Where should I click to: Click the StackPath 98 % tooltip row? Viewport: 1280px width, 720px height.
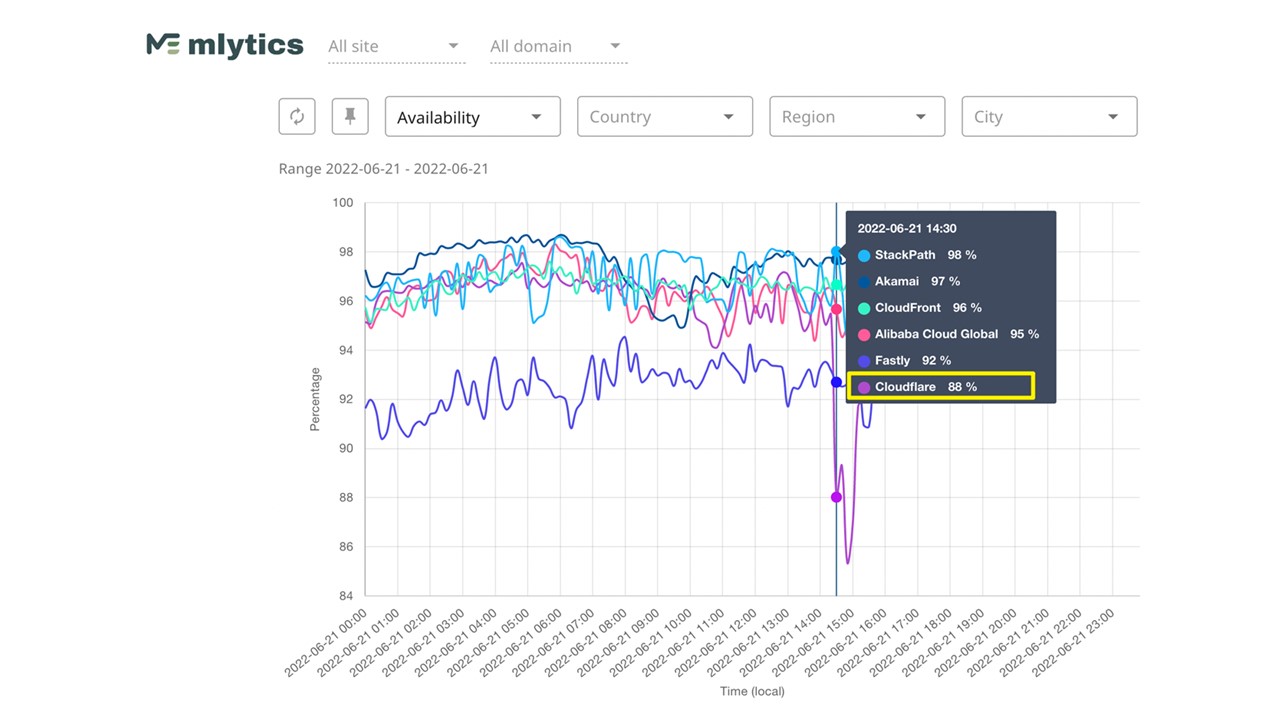pyautogui.click(x=917, y=255)
